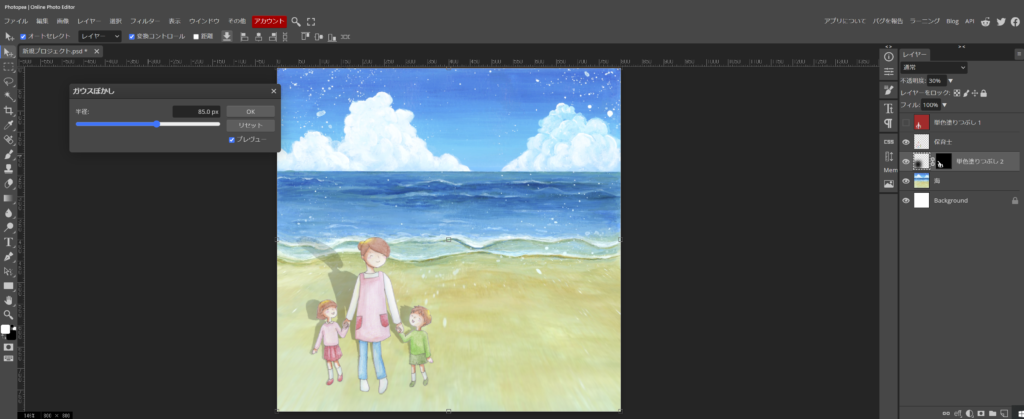1024x419 pixels.
Task: Open the CSS side panel
Action: tap(888, 141)
